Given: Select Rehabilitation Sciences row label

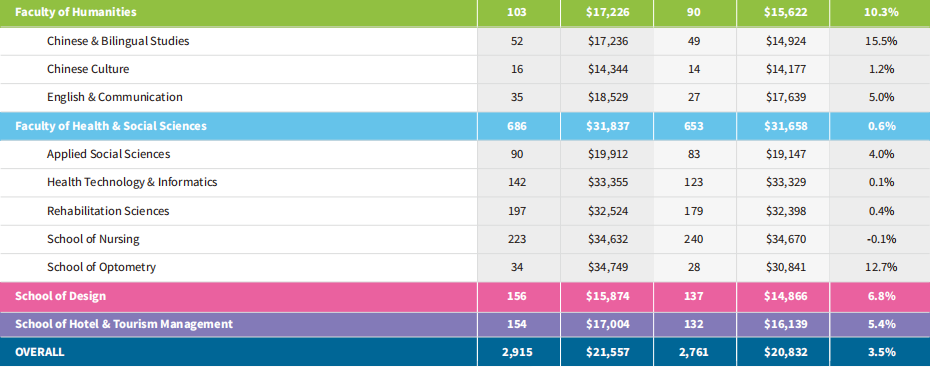Looking at the screenshot, I should pyautogui.click(x=108, y=210).
